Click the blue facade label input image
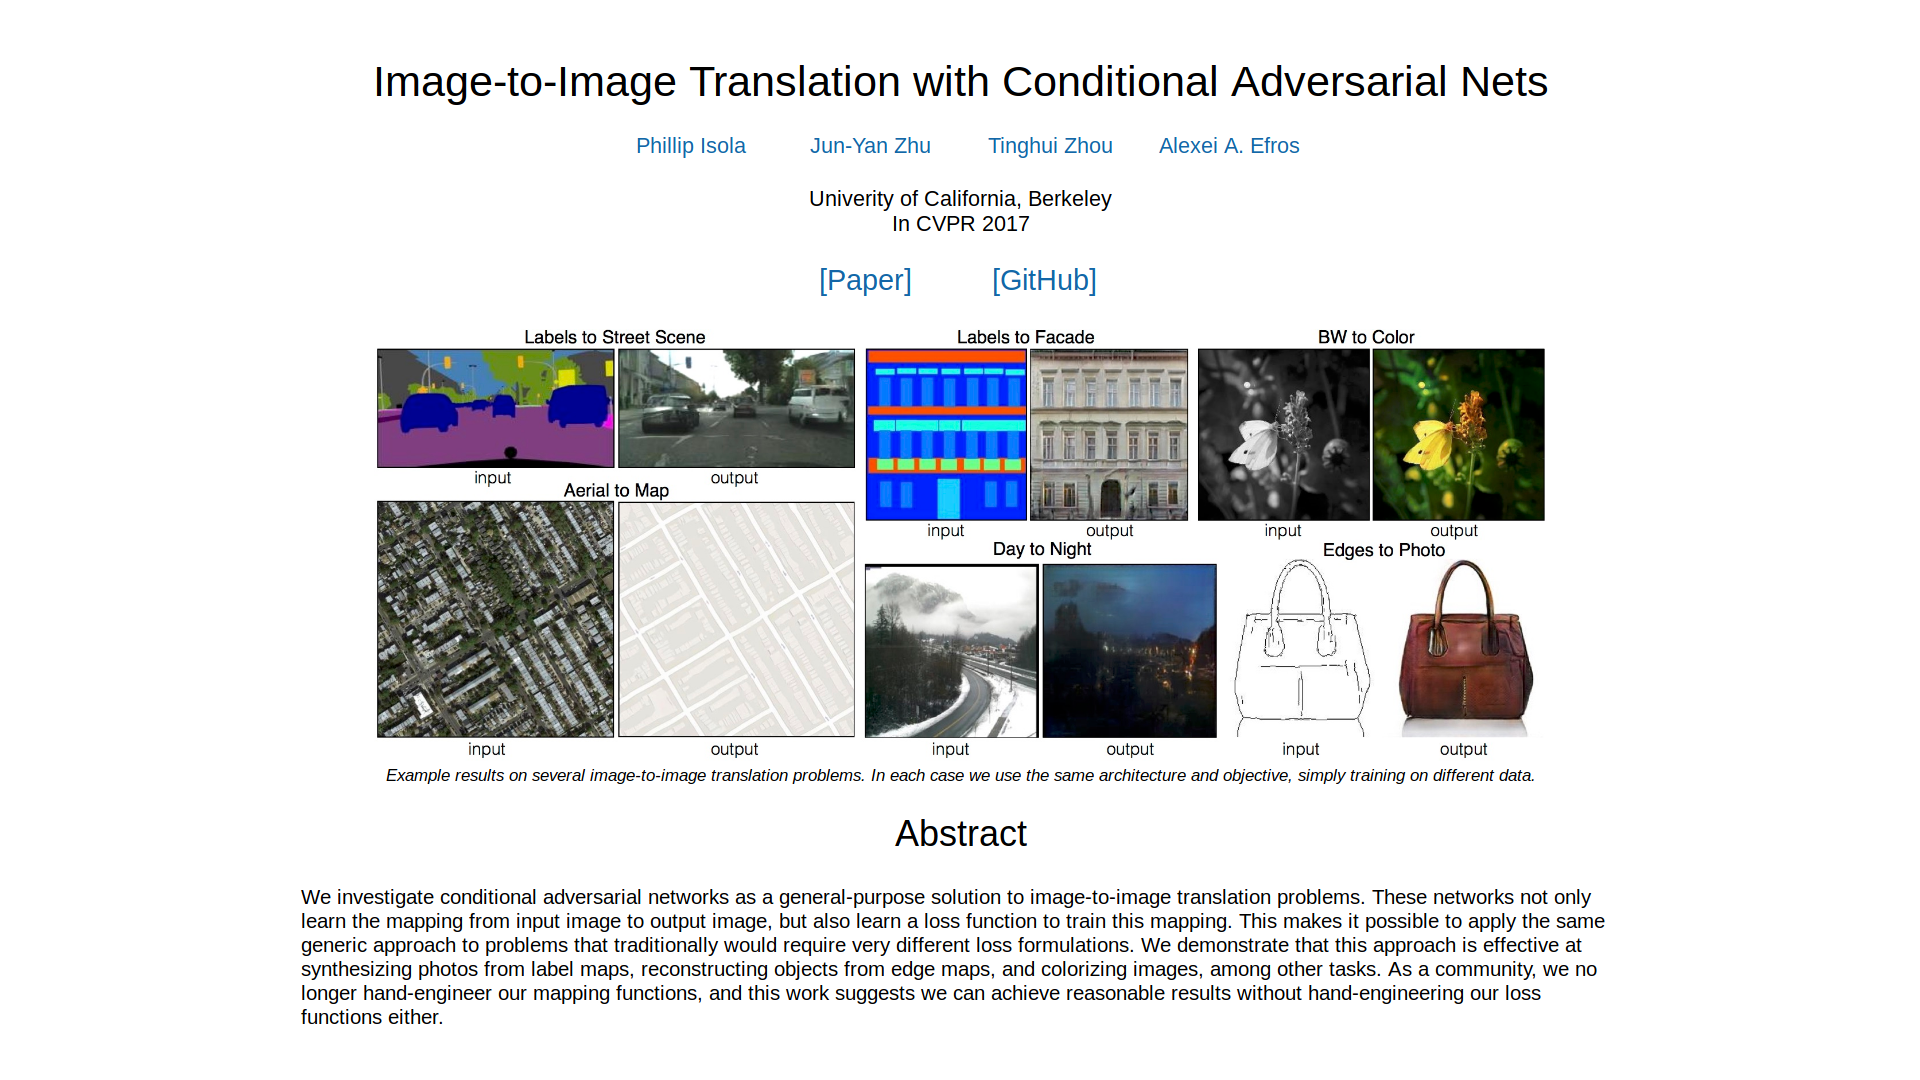The height and width of the screenshot is (1080, 1920). click(x=946, y=434)
